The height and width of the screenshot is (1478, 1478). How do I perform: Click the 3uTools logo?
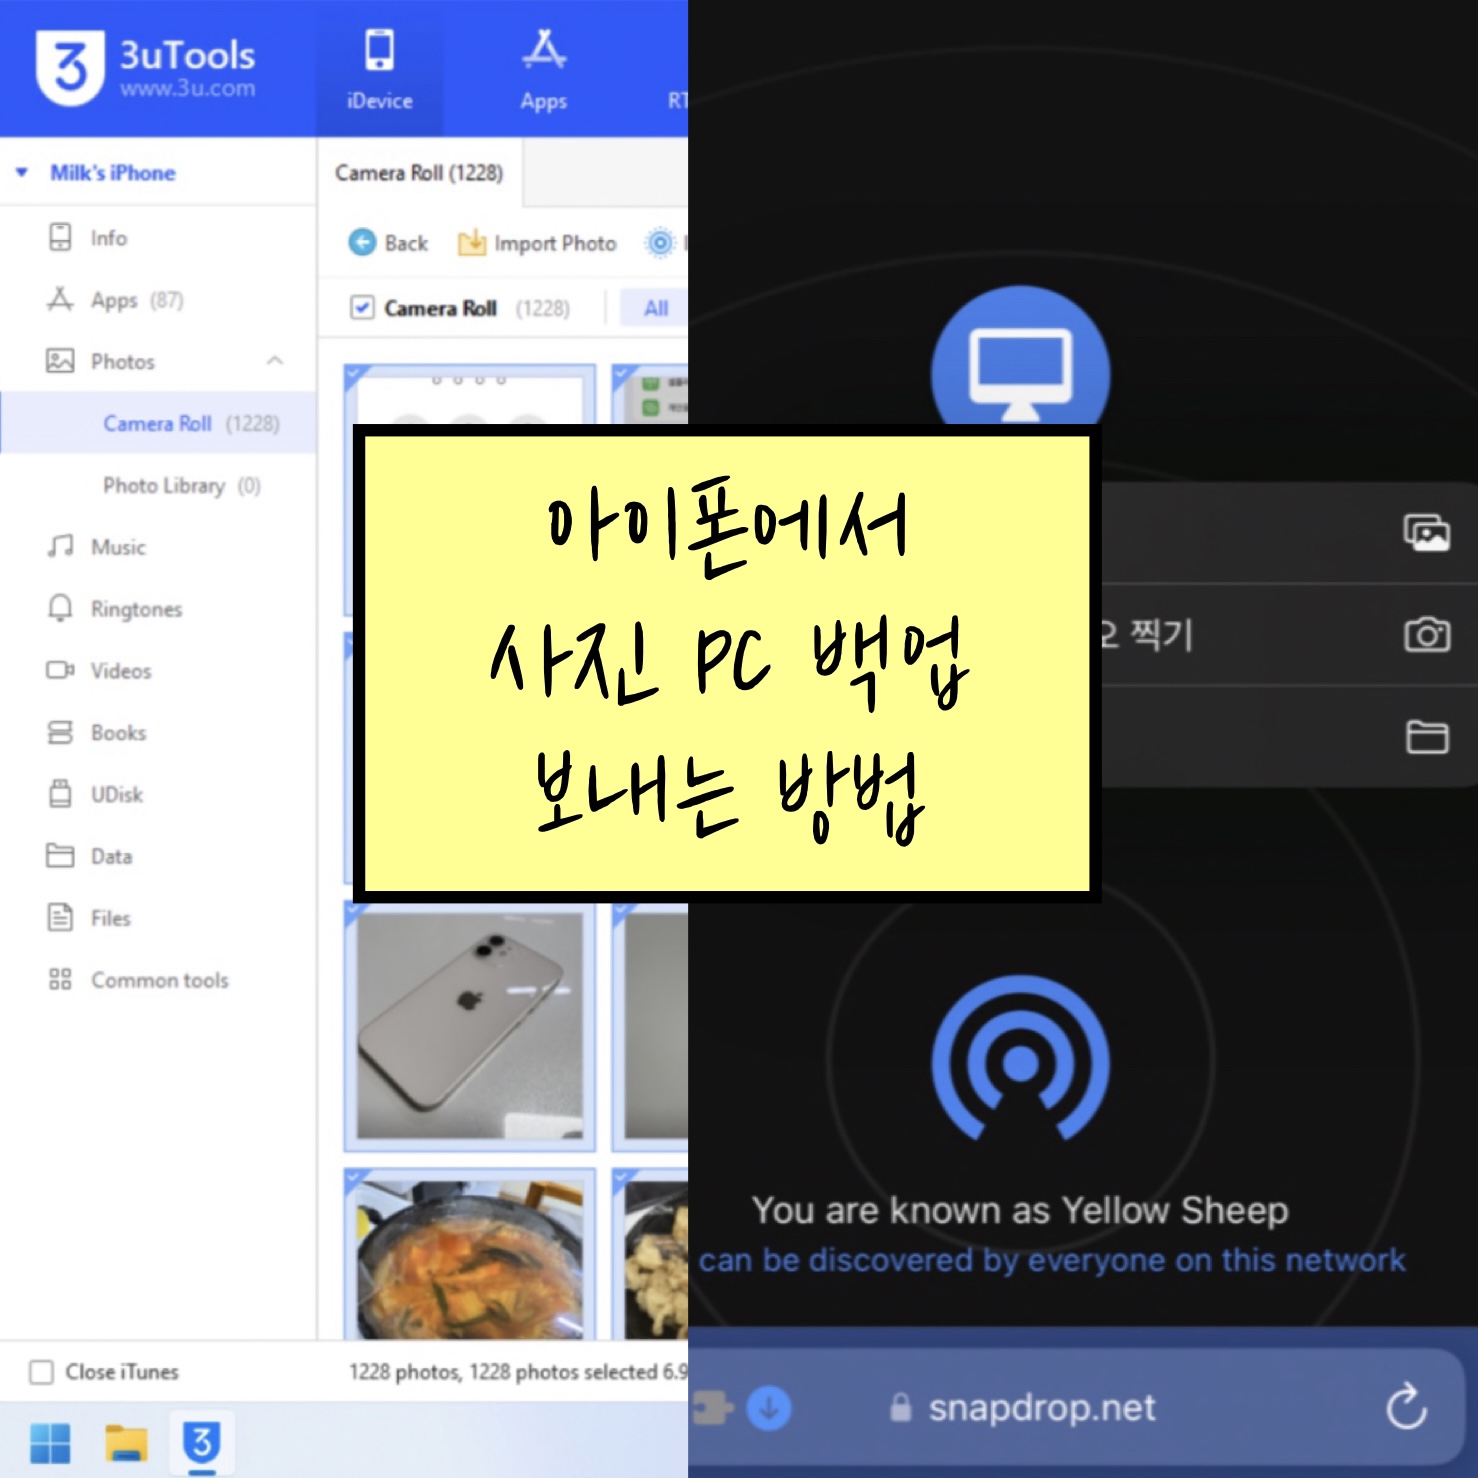[70, 68]
